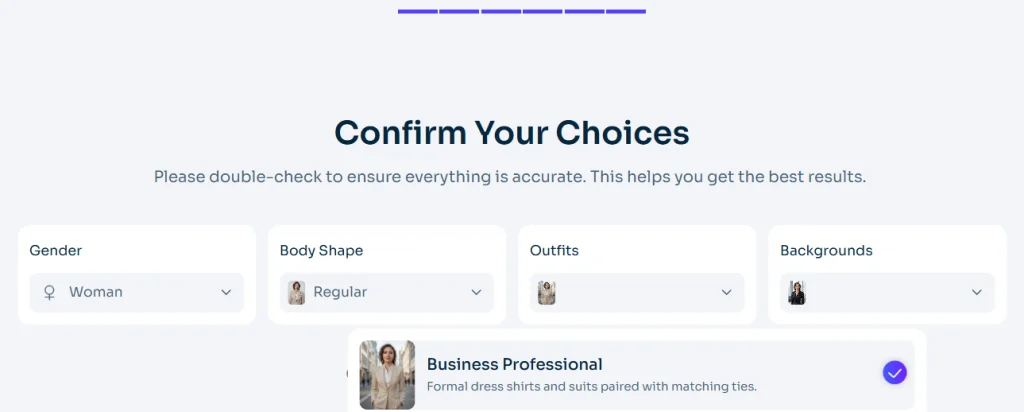
Task: Click the third progress step segment
Action: (501, 11)
